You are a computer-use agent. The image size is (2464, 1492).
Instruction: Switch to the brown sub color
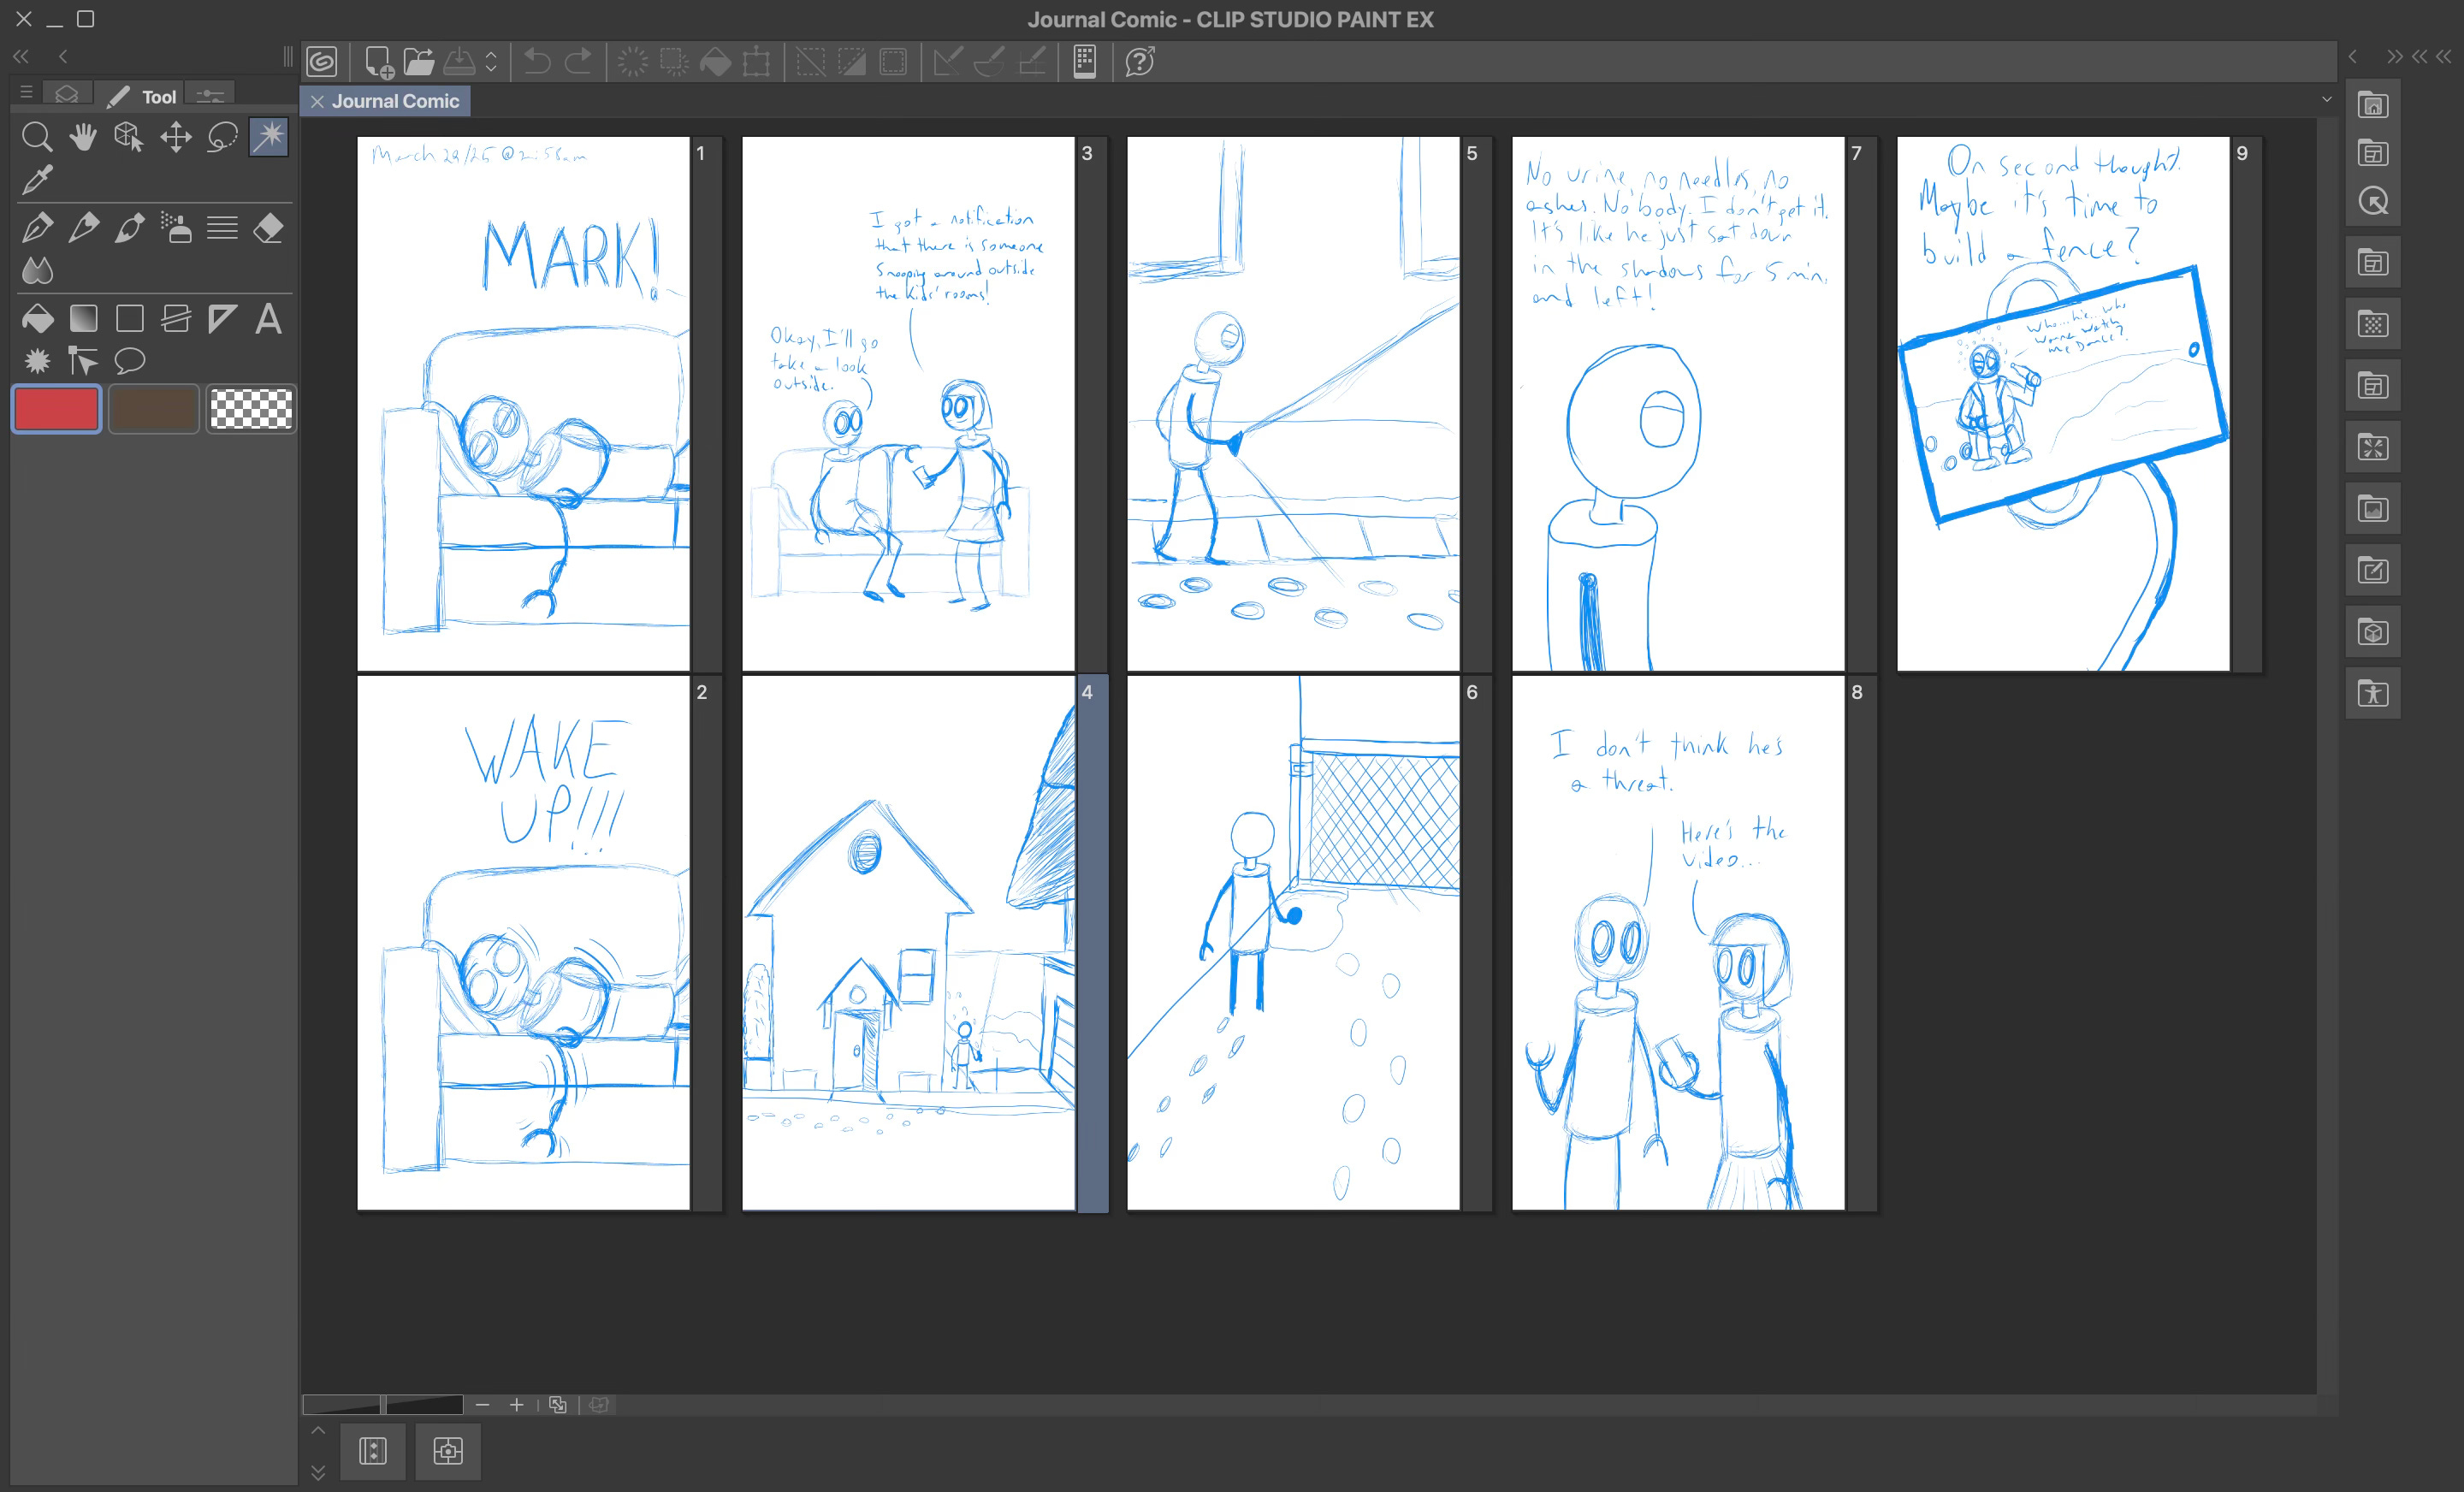pyautogui.click(x=153, y=409)
